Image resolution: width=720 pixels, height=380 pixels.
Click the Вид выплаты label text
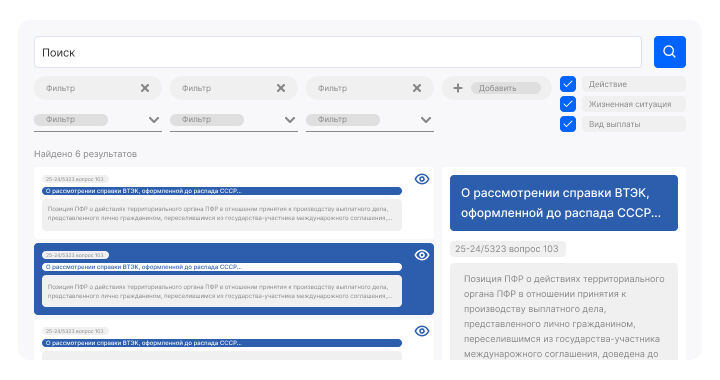[614, 124]
